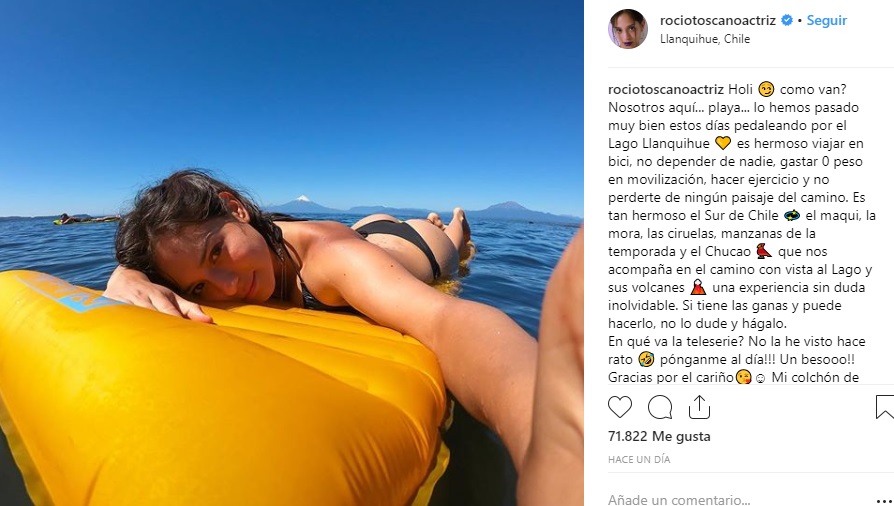Click the main post photo
The height and width of the screenshot is (506, 894).
click(292, 253)
